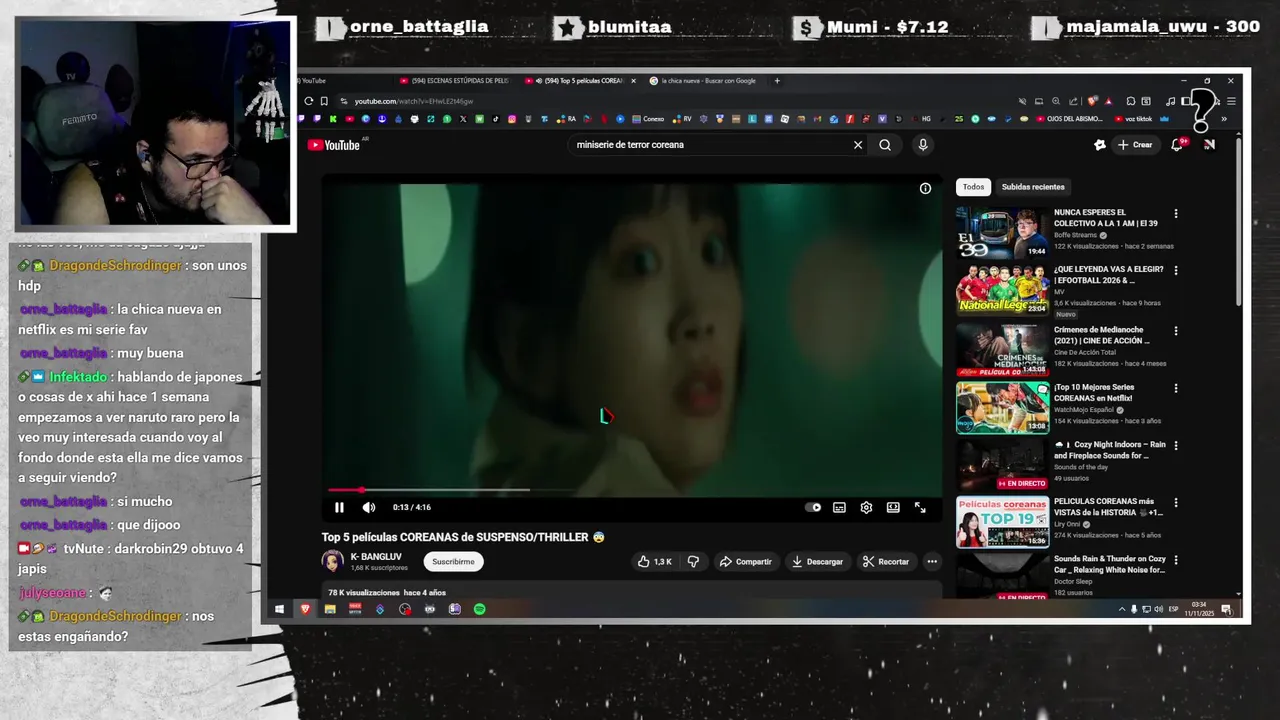Viewport: 1280px width, 720px height.
Task: Open the 'Conexo' bookmark in the bookmarks bar
Action: [x=647, y=119]
